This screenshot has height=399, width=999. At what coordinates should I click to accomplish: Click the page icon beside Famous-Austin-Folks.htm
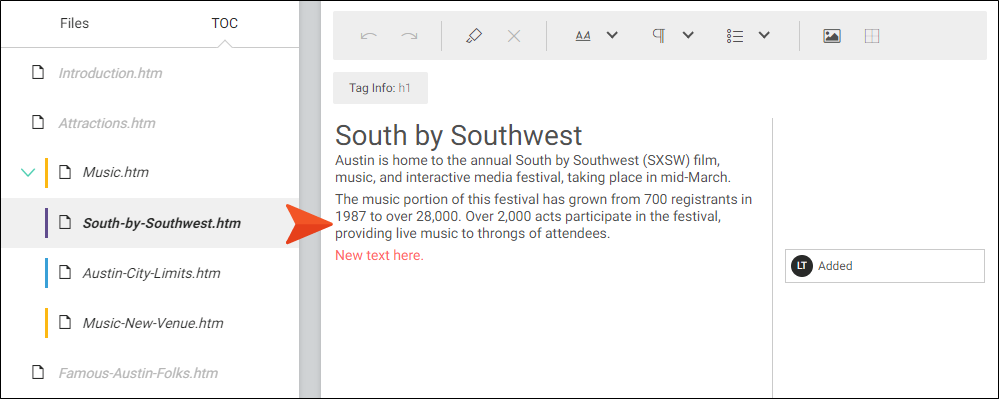(x=38, y=372)
